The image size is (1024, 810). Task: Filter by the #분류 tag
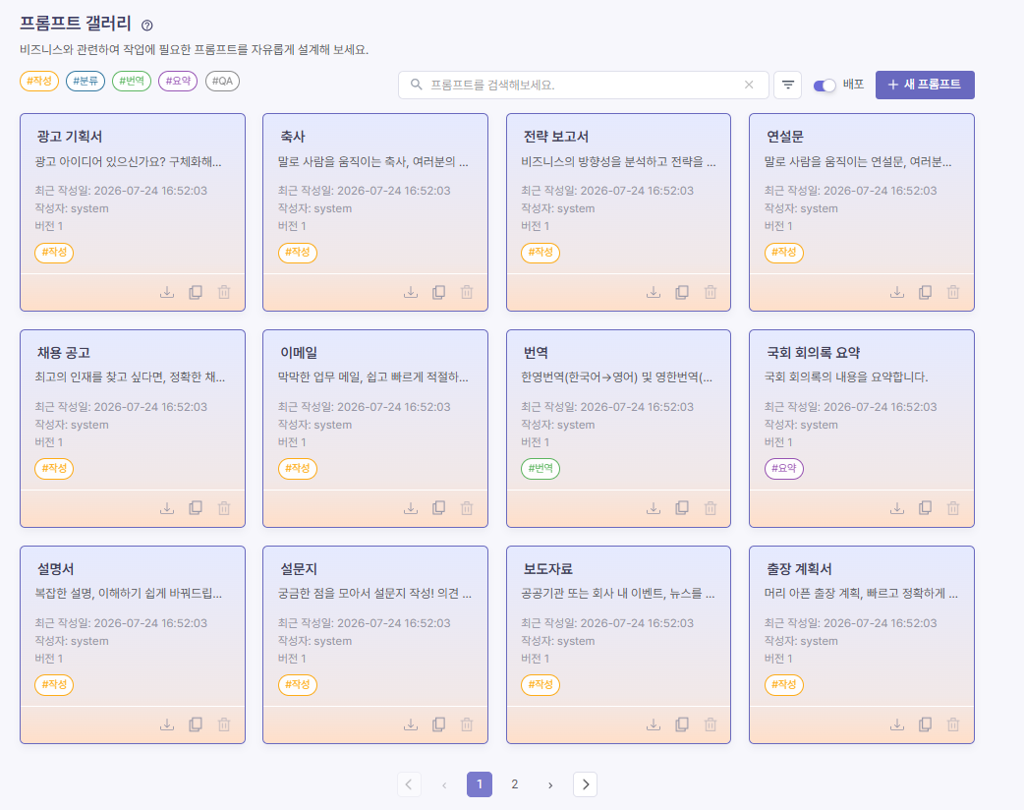(x=86, y=81)
